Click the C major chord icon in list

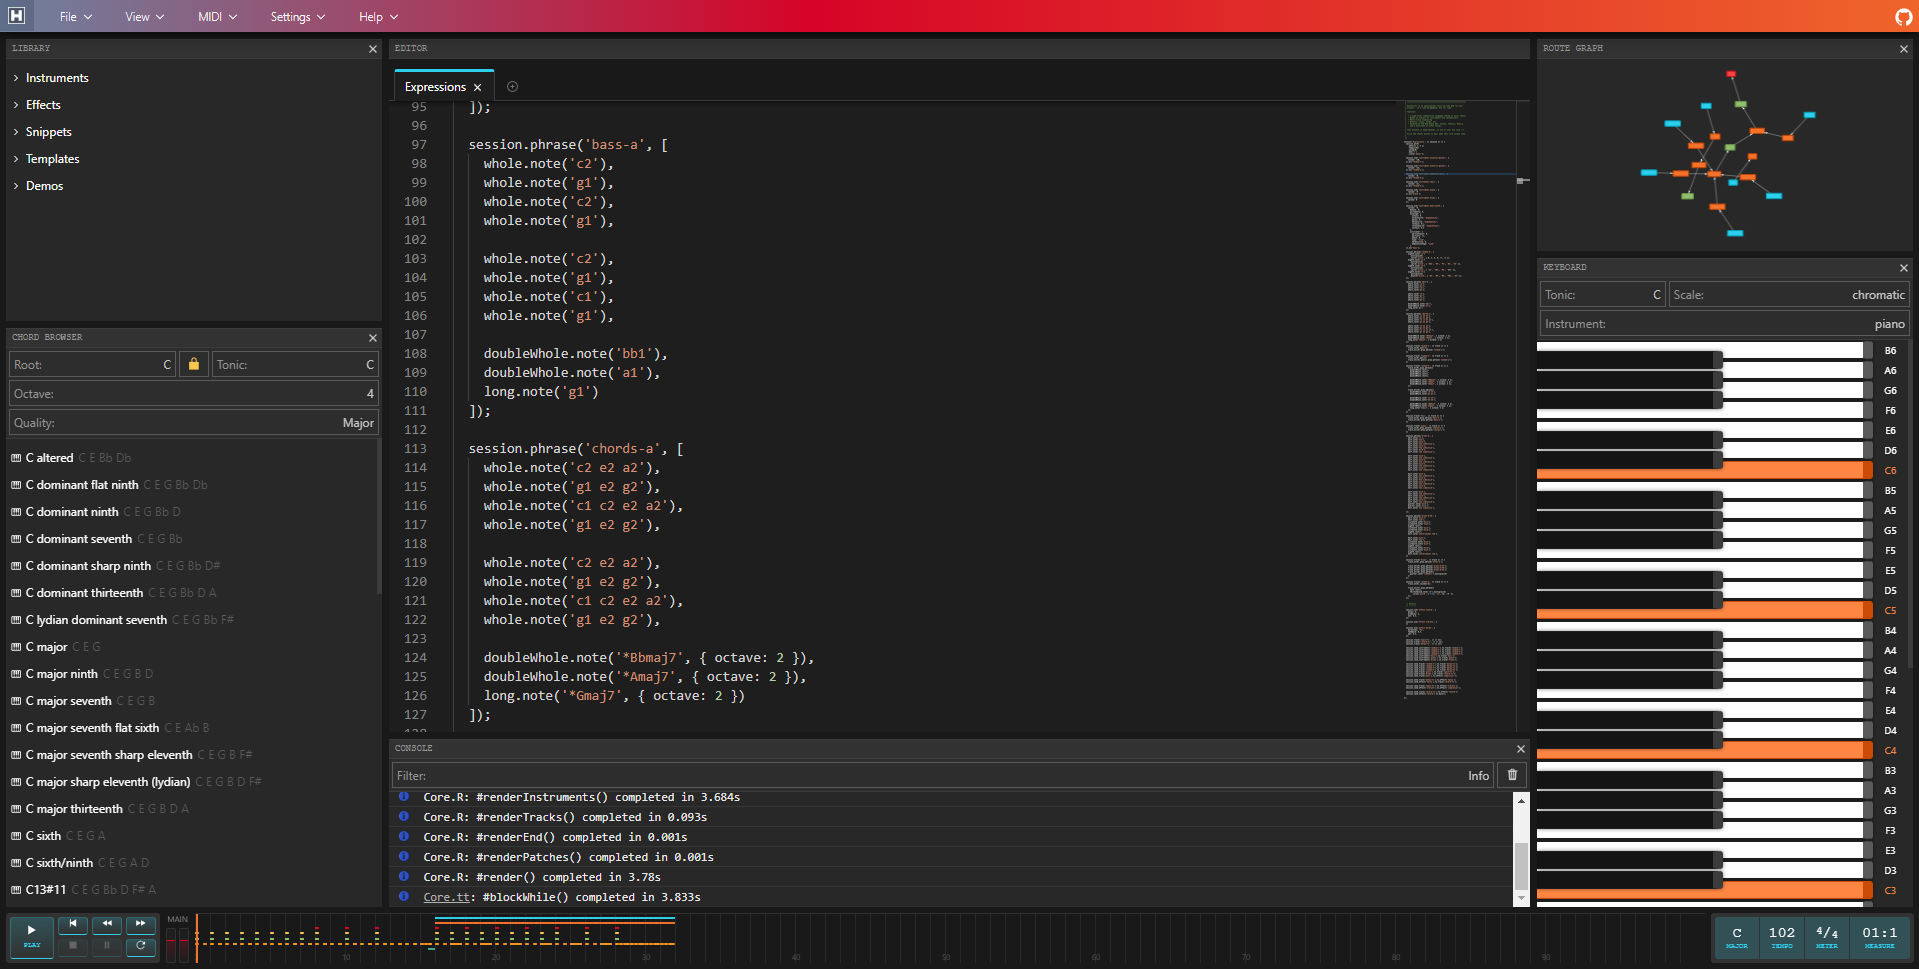click(16, 647)
